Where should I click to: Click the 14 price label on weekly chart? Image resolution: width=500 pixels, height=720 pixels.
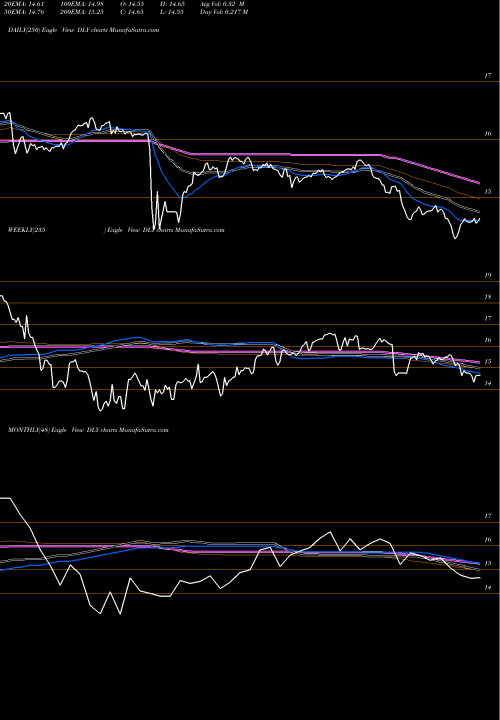click(488, 383)
